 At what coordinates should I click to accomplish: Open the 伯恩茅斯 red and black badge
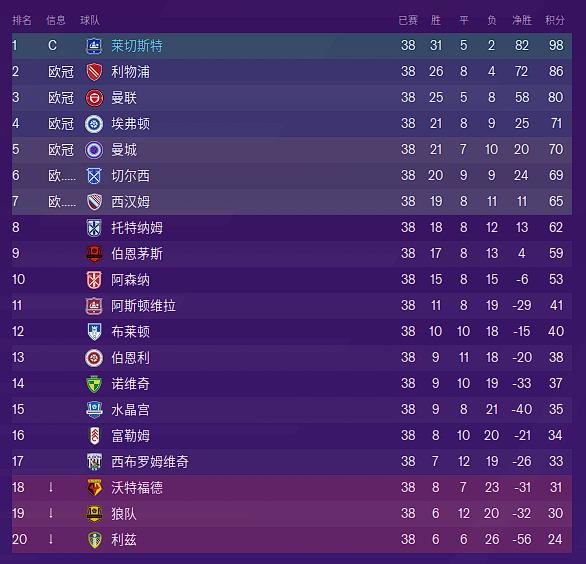(x=94, y=254)
